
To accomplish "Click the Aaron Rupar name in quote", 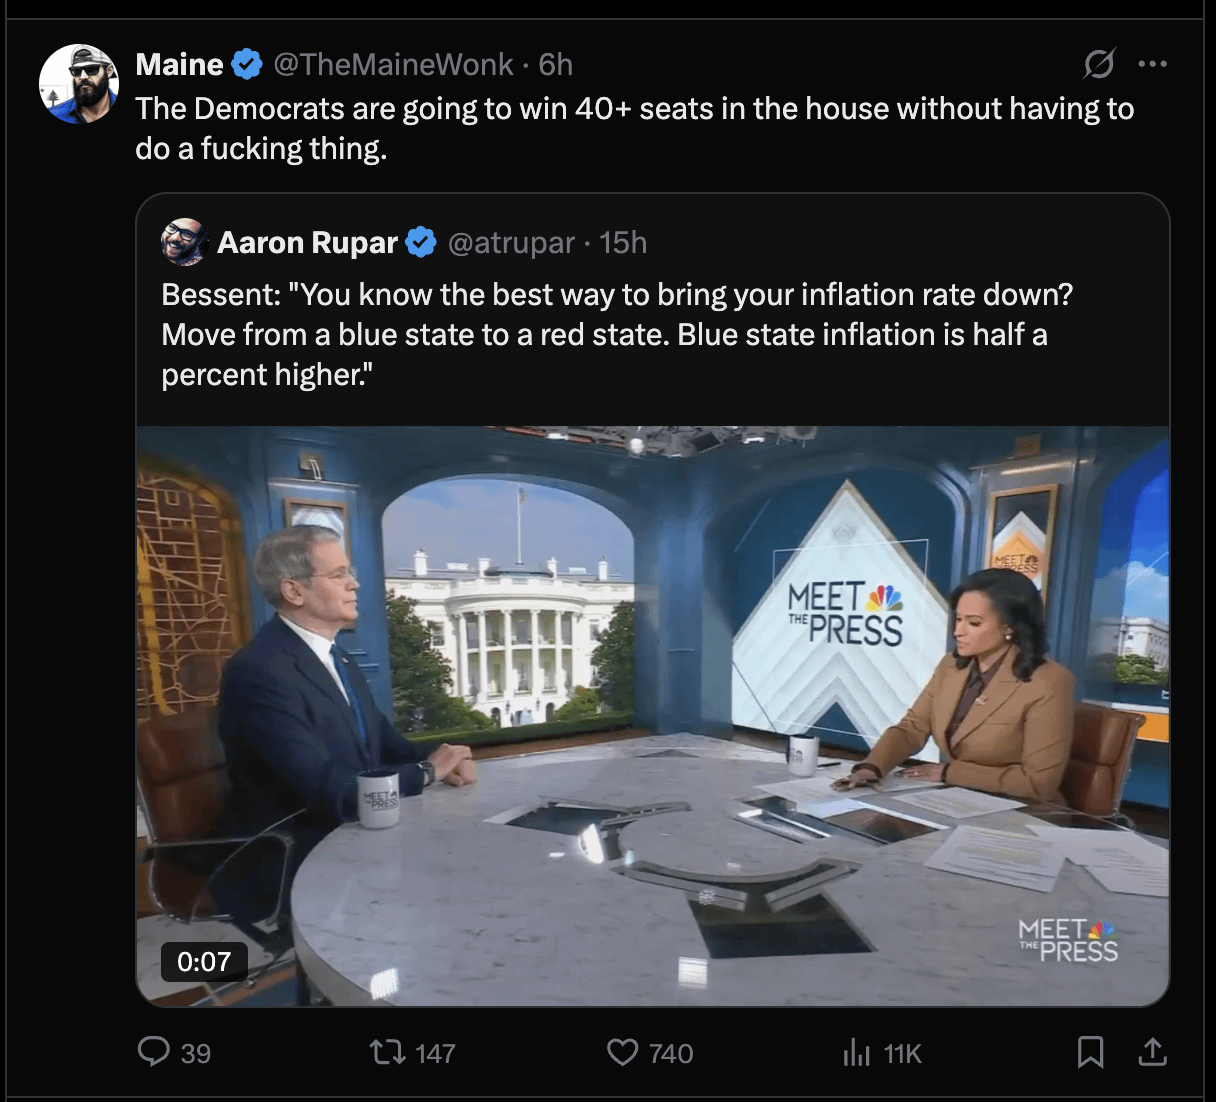I will (x=307, y=243).
